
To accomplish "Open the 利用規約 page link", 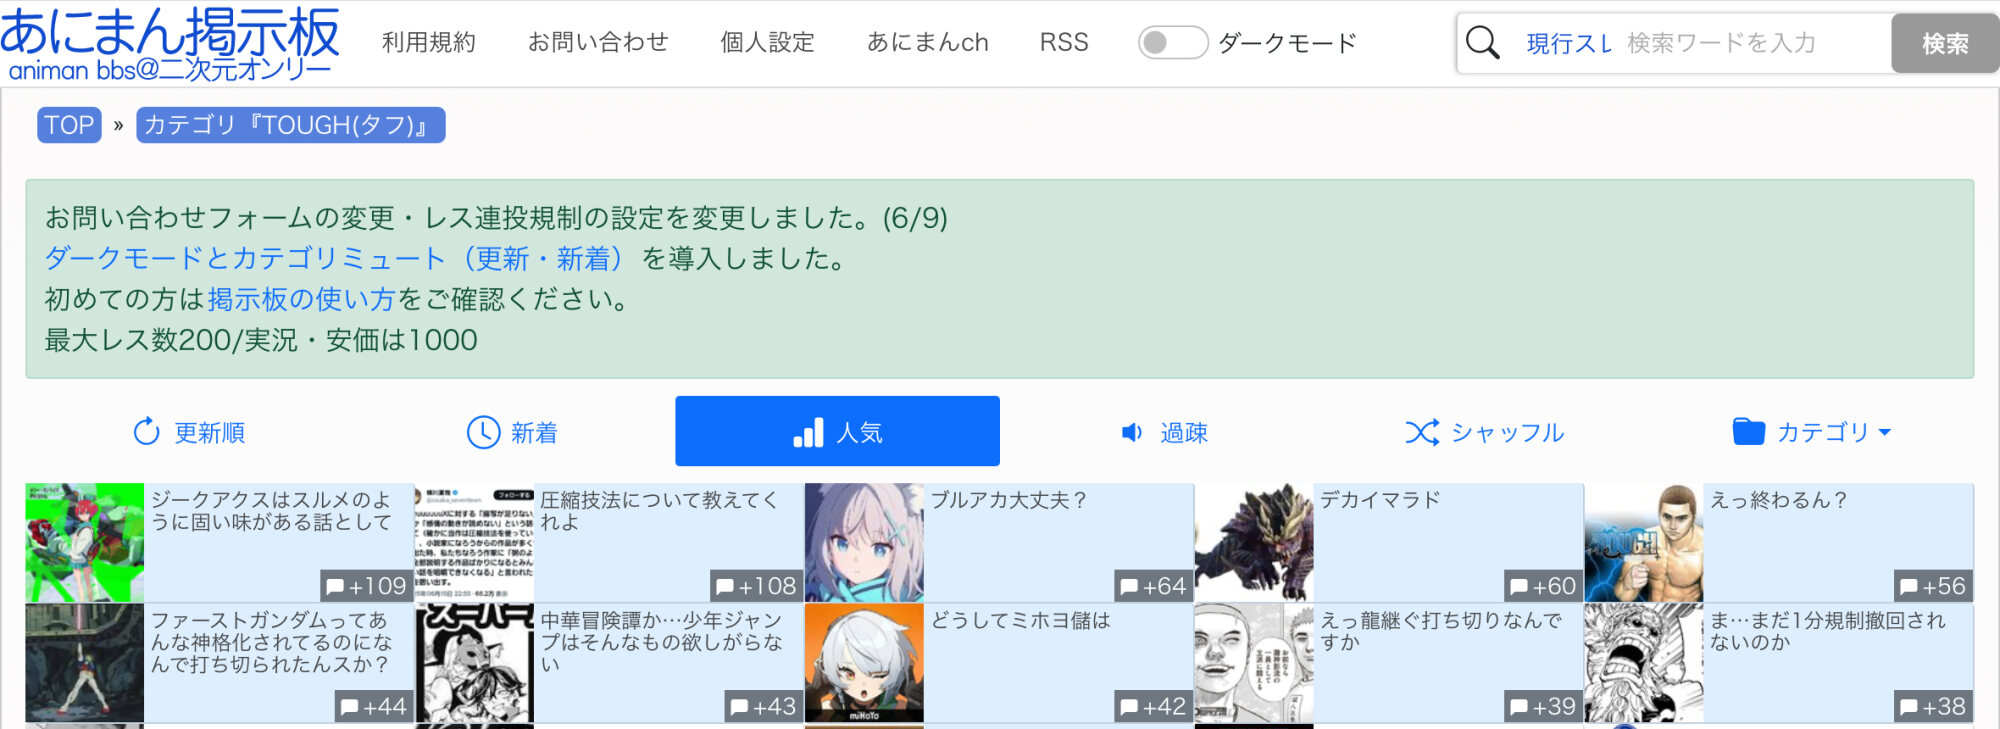I will click(x=428, y=42).
